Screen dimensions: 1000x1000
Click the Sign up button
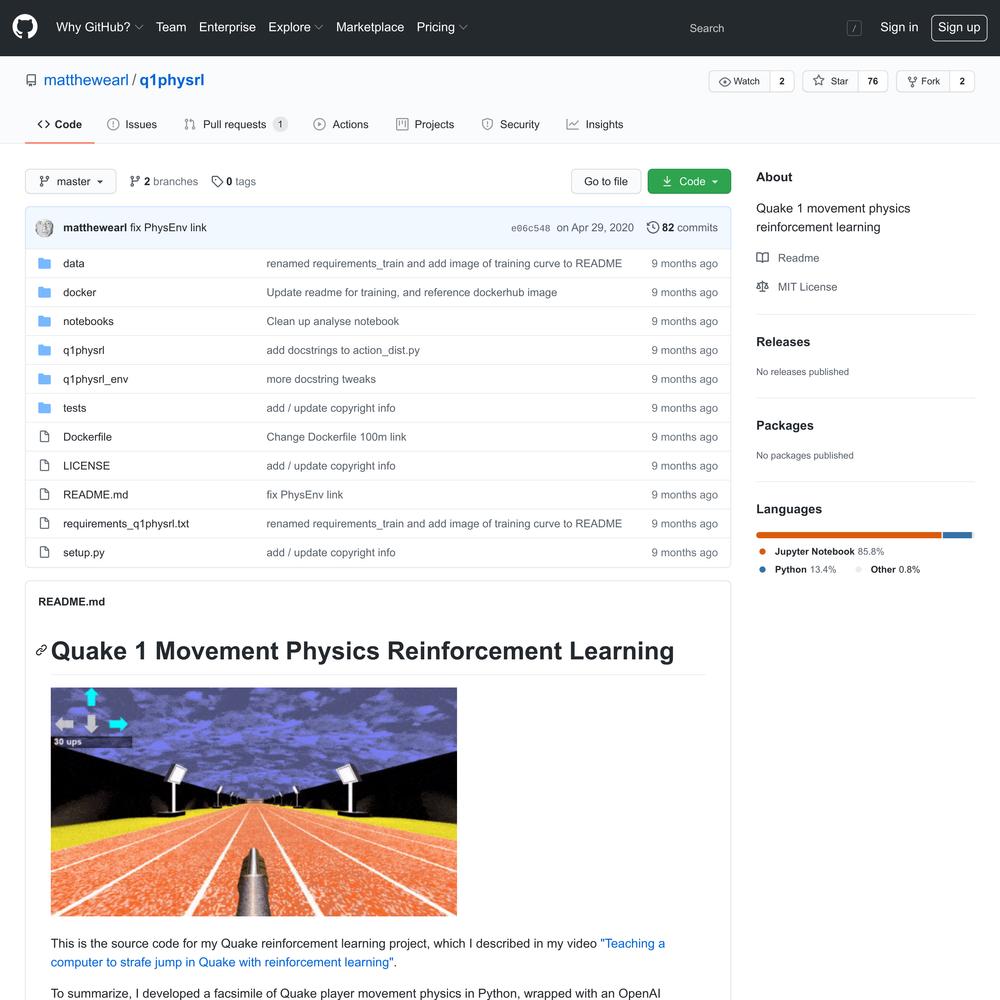pos(959,27)
